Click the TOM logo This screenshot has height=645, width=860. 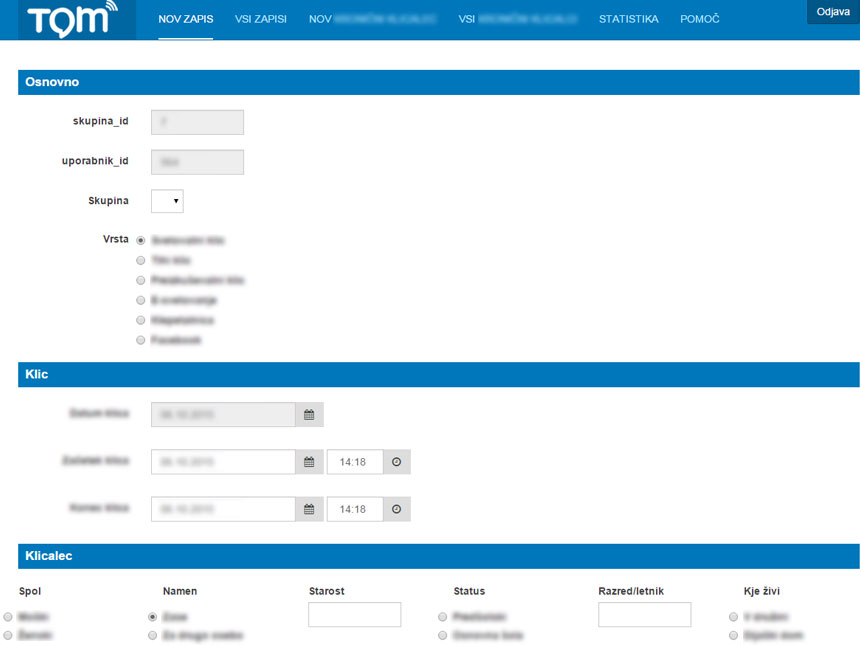click(x=72, y=20)
